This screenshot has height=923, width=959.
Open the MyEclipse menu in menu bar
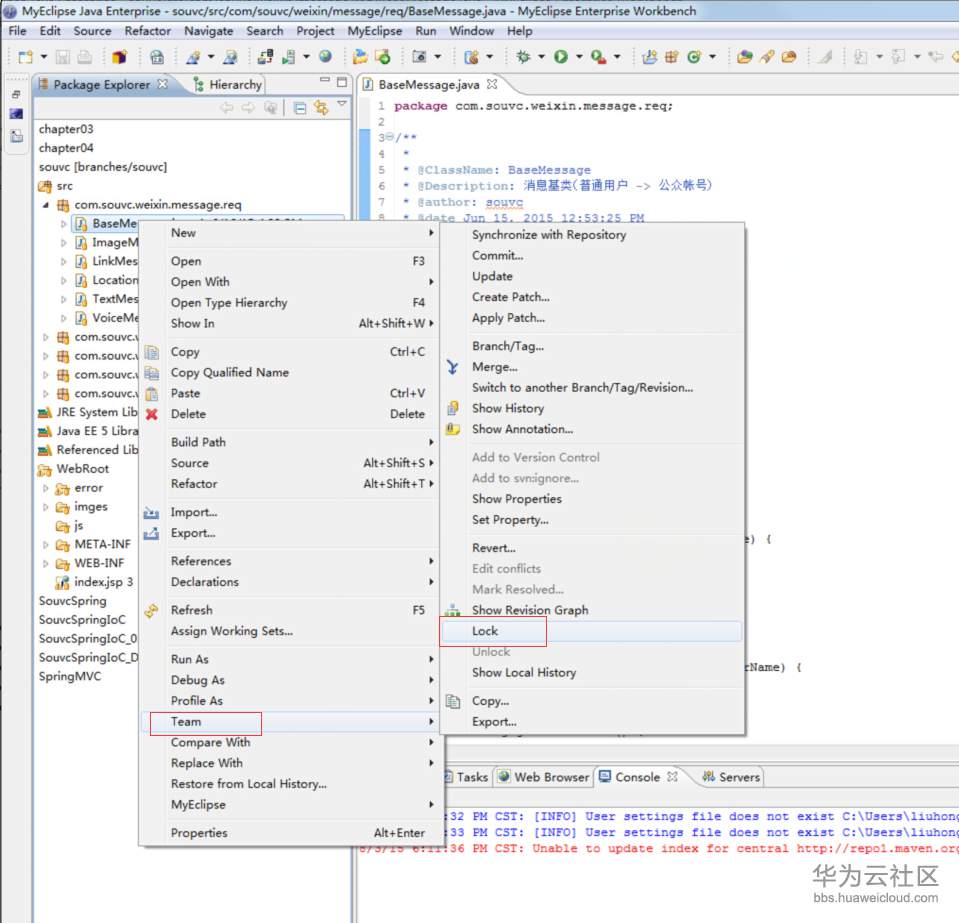click(374, 31)
